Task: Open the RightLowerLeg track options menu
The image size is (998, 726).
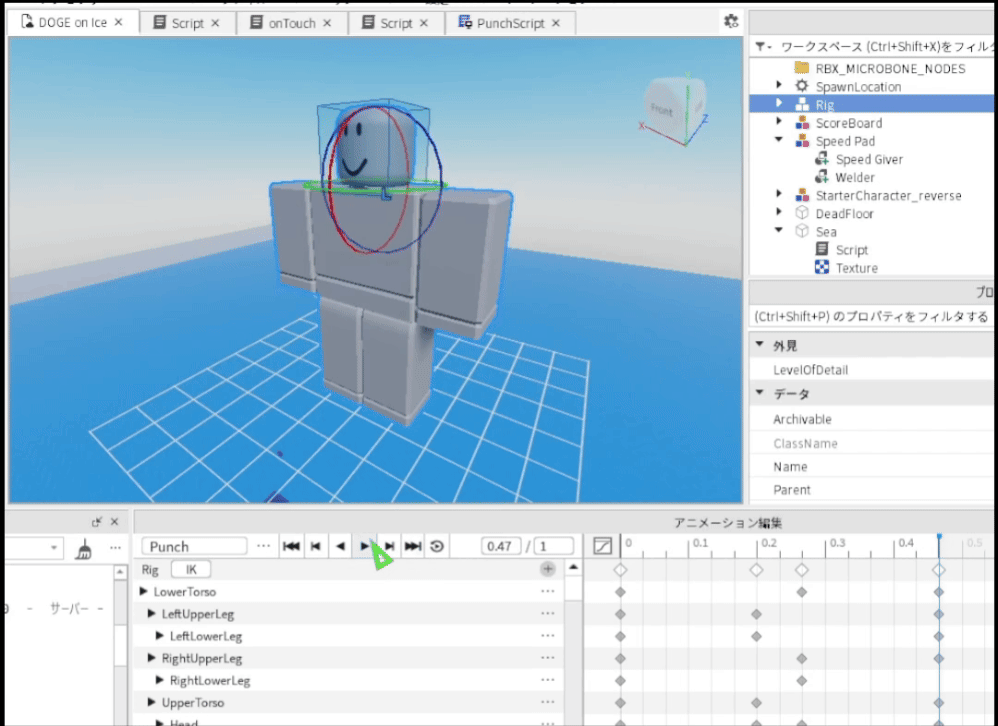Action: [548, 680]
